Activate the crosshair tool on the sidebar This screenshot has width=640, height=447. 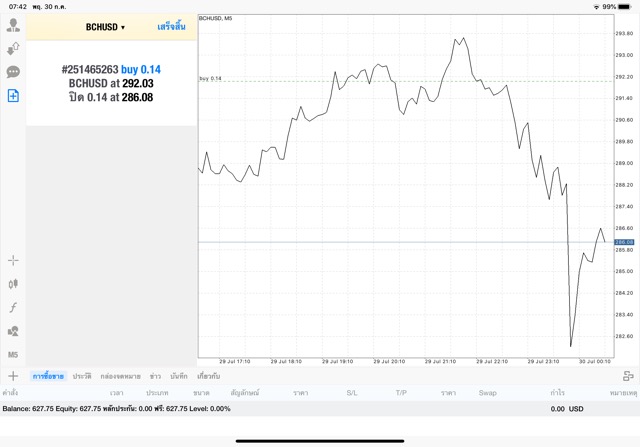[13, 260]
